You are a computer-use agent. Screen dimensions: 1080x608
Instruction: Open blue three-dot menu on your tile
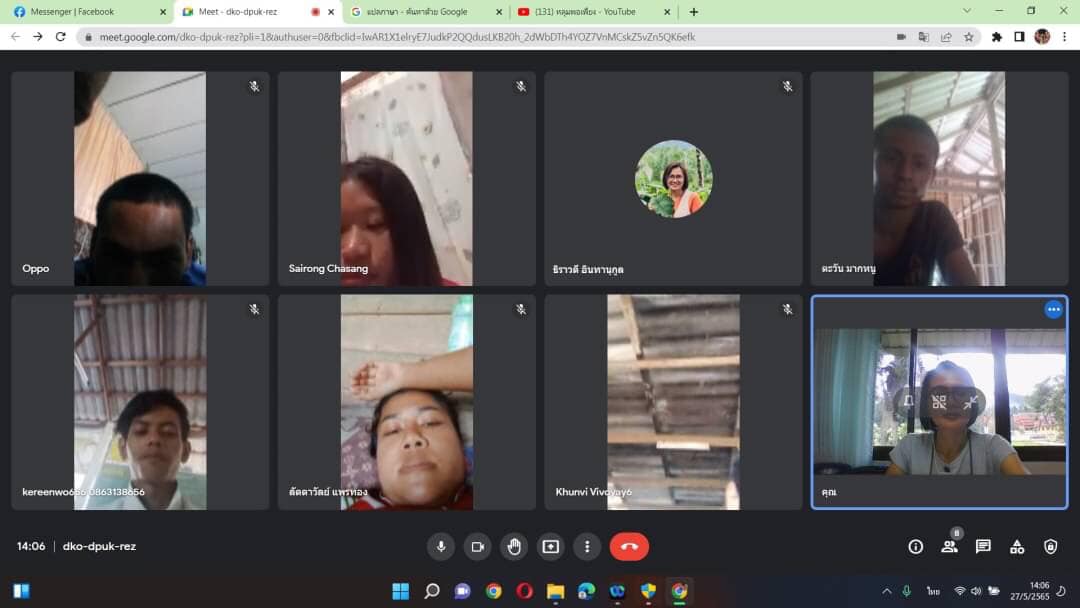coord(1053,309)
